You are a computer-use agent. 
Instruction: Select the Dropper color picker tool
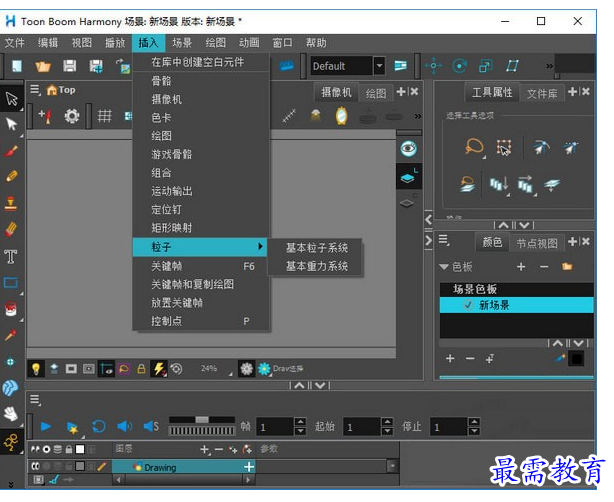[x=11, y=335]
